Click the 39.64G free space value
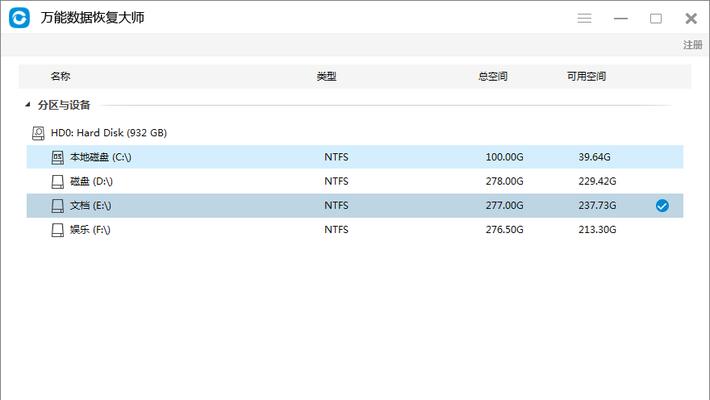The image size is (710, 400). 594,157
